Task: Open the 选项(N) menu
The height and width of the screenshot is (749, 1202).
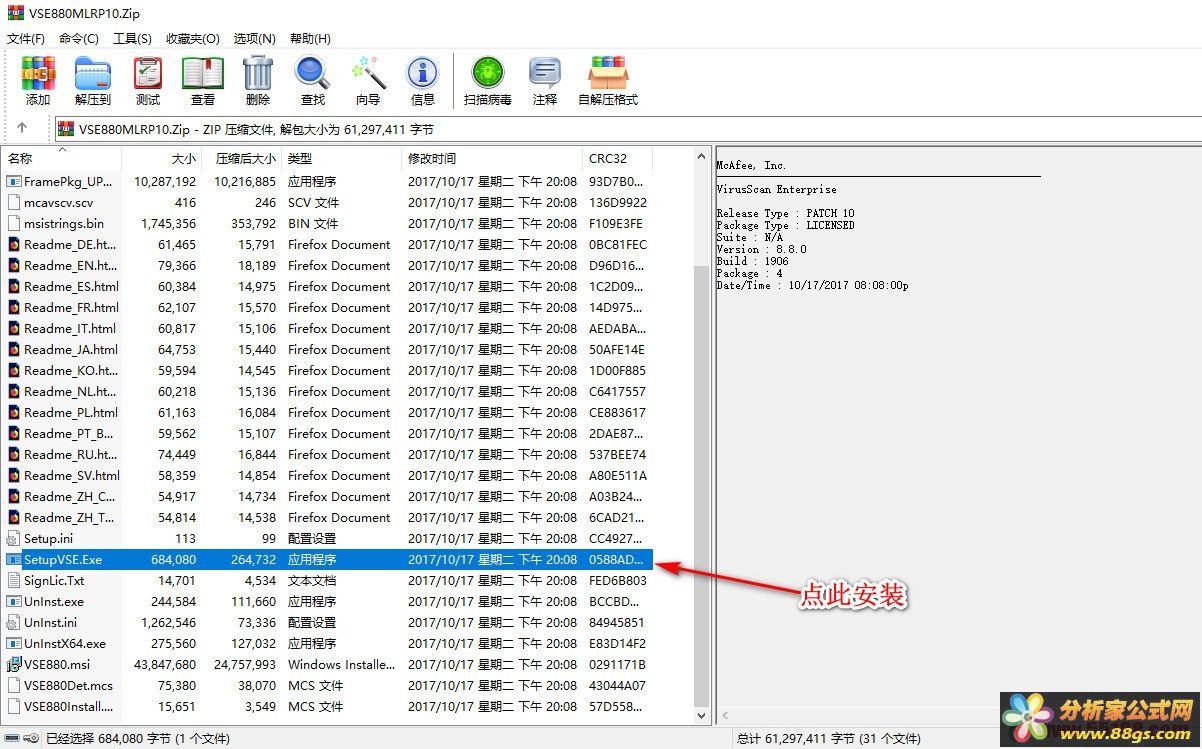Action: click(254, 38)
